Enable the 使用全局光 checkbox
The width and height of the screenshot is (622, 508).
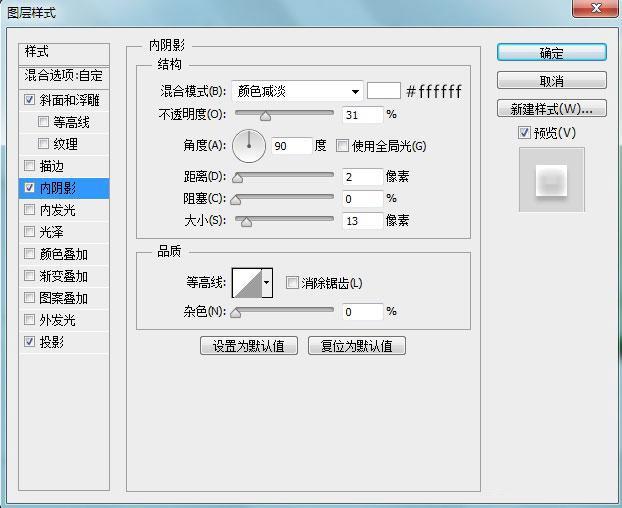coord(342,146)
